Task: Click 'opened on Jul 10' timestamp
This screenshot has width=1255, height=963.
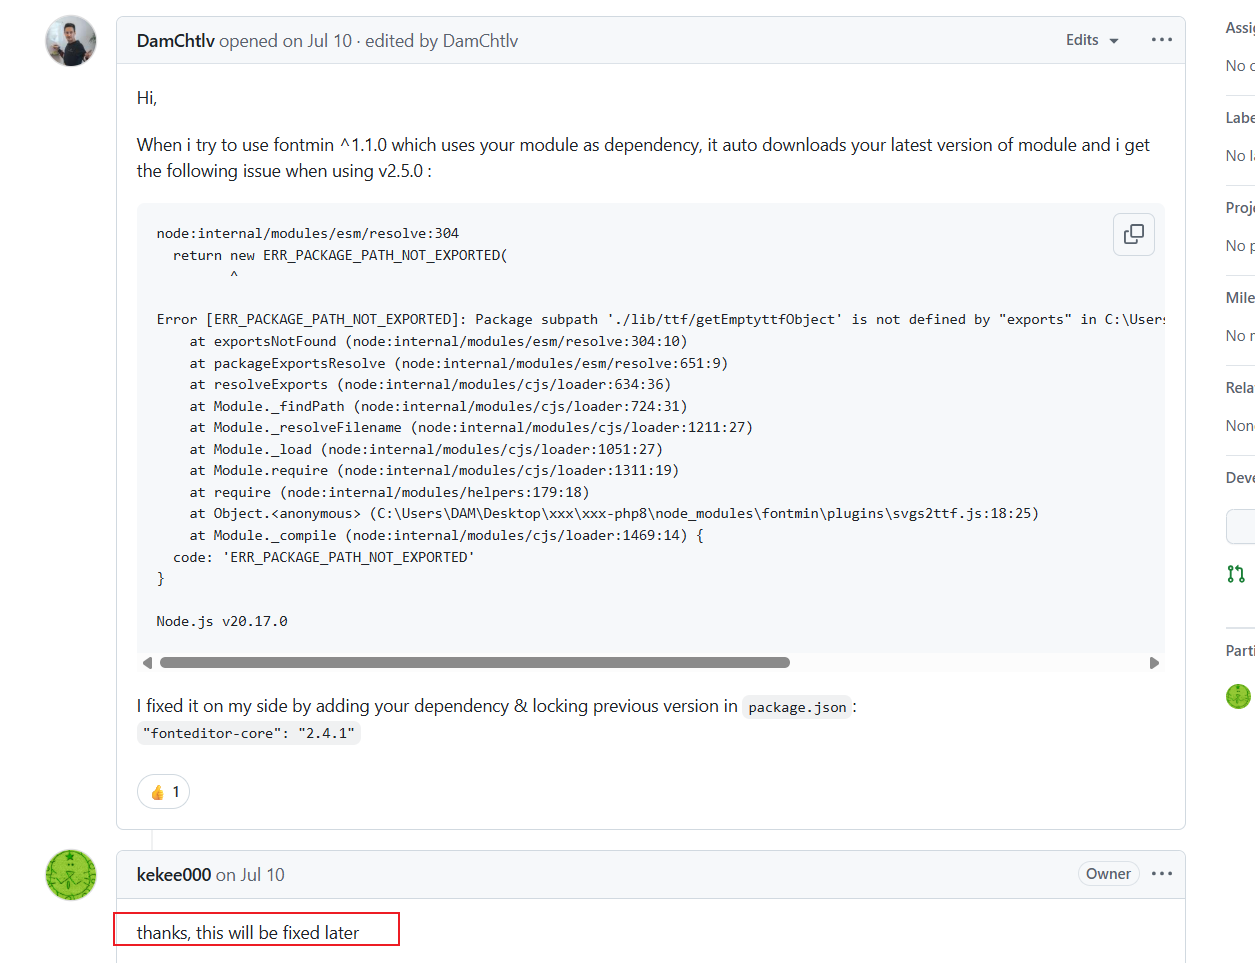Action: pyautogui.click(x=286, y=41)
